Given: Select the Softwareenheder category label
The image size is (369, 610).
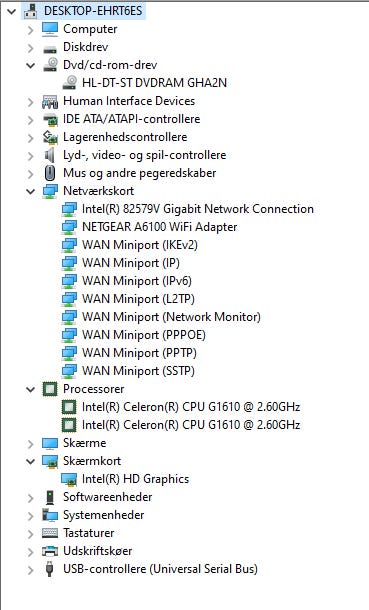Looking at the screenshot, I should tap(108, 497).
